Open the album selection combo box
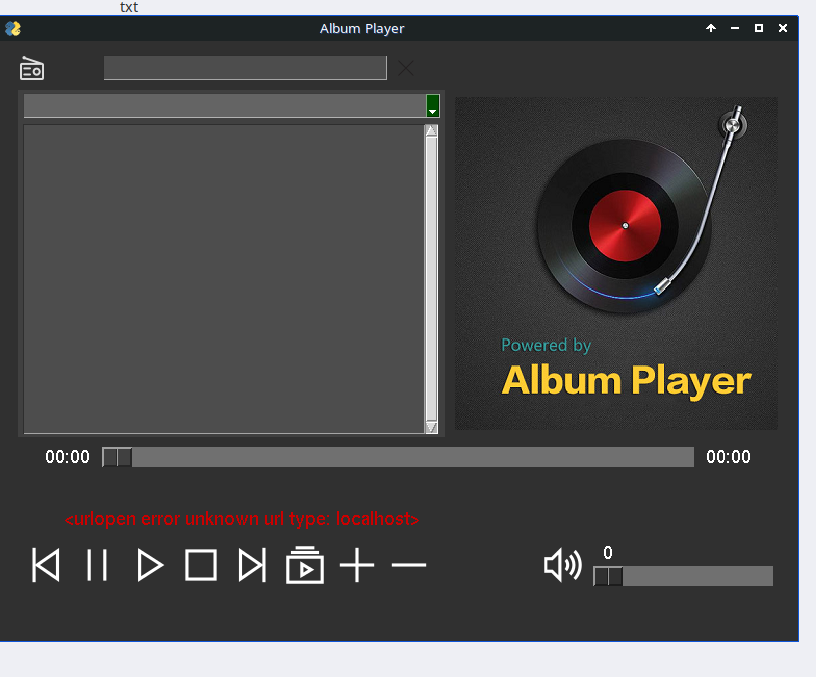The height and width of the screenshot is (677, 816). pyautogui.click(x=232, y=106)
